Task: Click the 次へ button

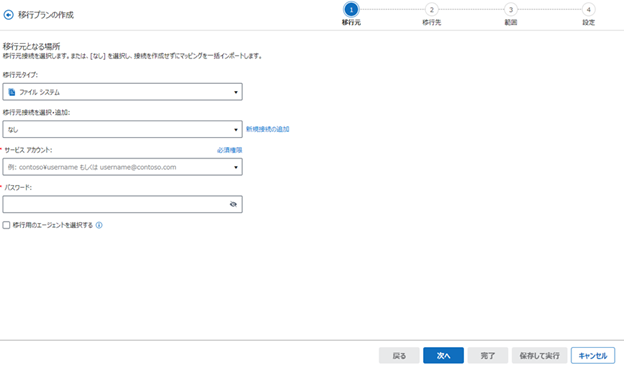Action: (443, 355)
